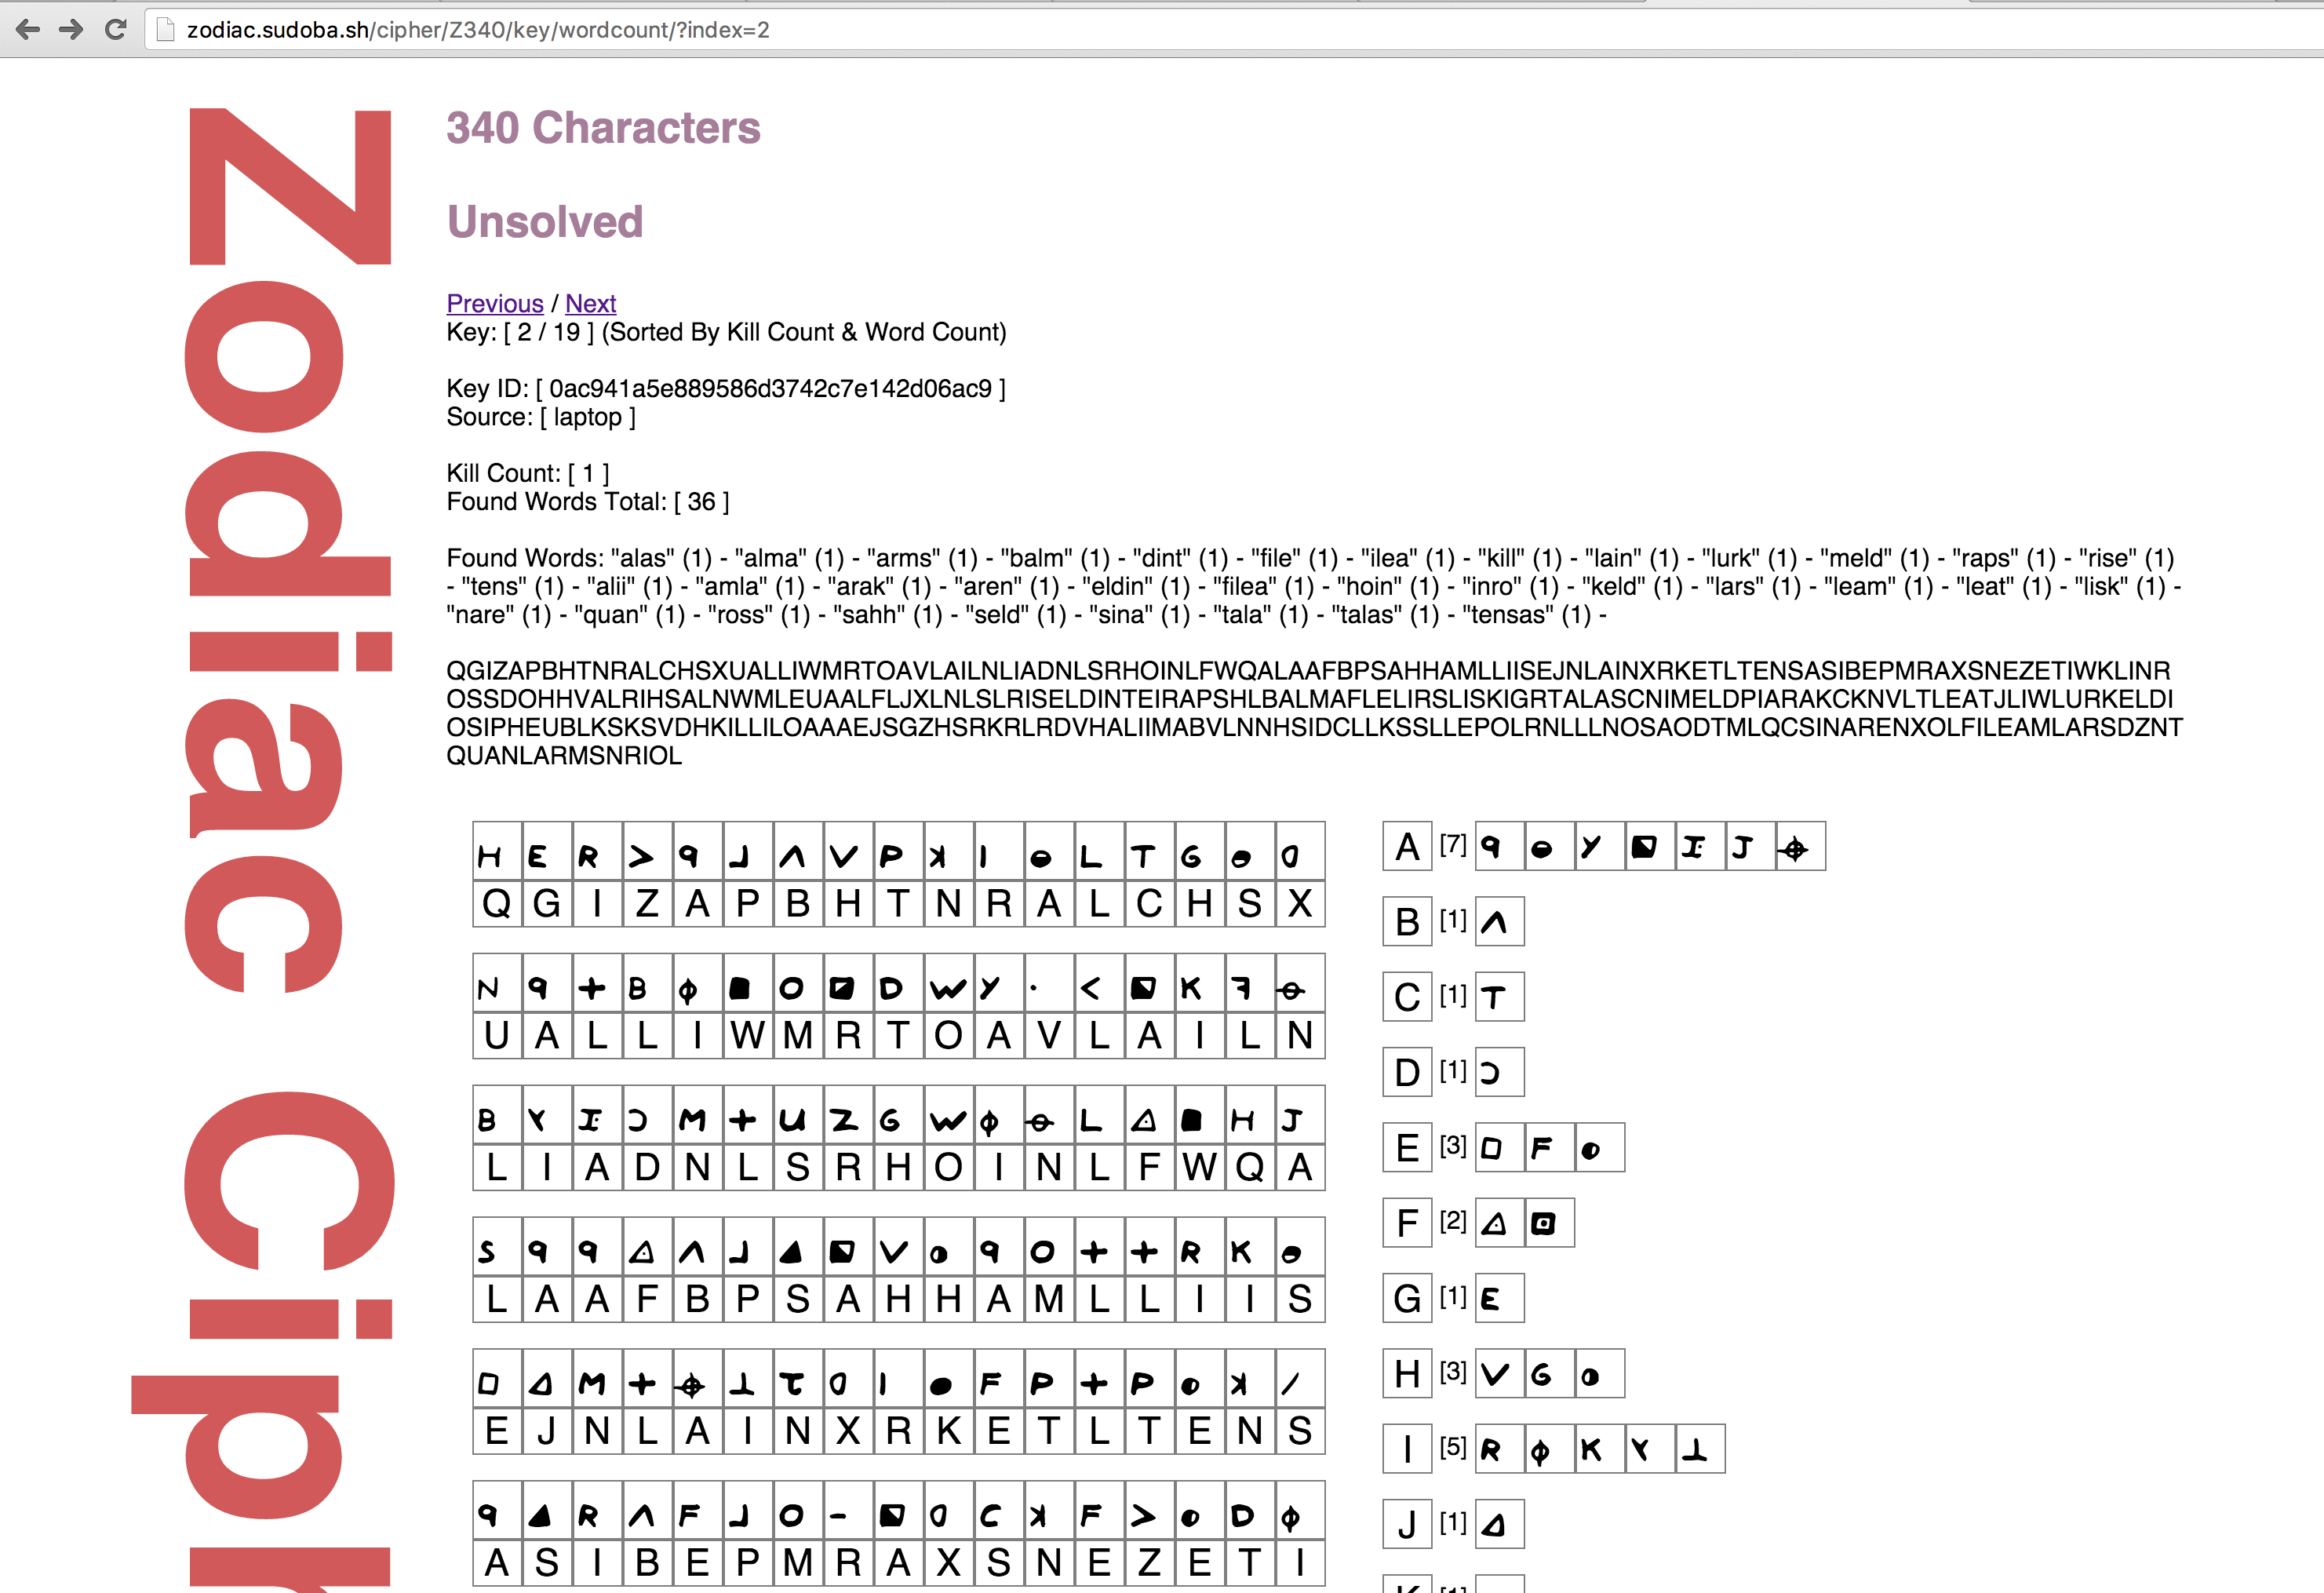This screenshot has width=2324, height=1593.
Task: Click the F symbol in E legend row
Action: [x=1549, y=1148]
